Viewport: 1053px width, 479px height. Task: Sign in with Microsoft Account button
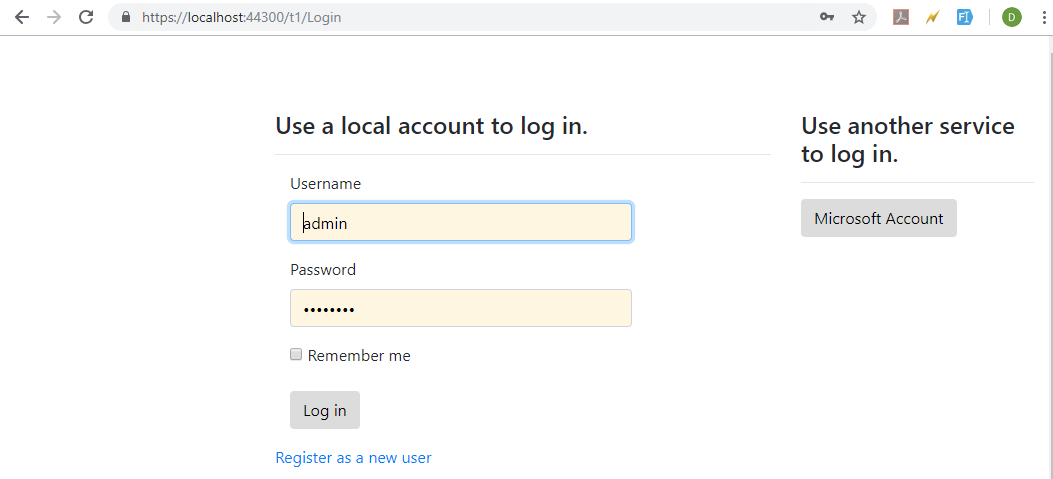pyautogui.click(x=878, y=218)
